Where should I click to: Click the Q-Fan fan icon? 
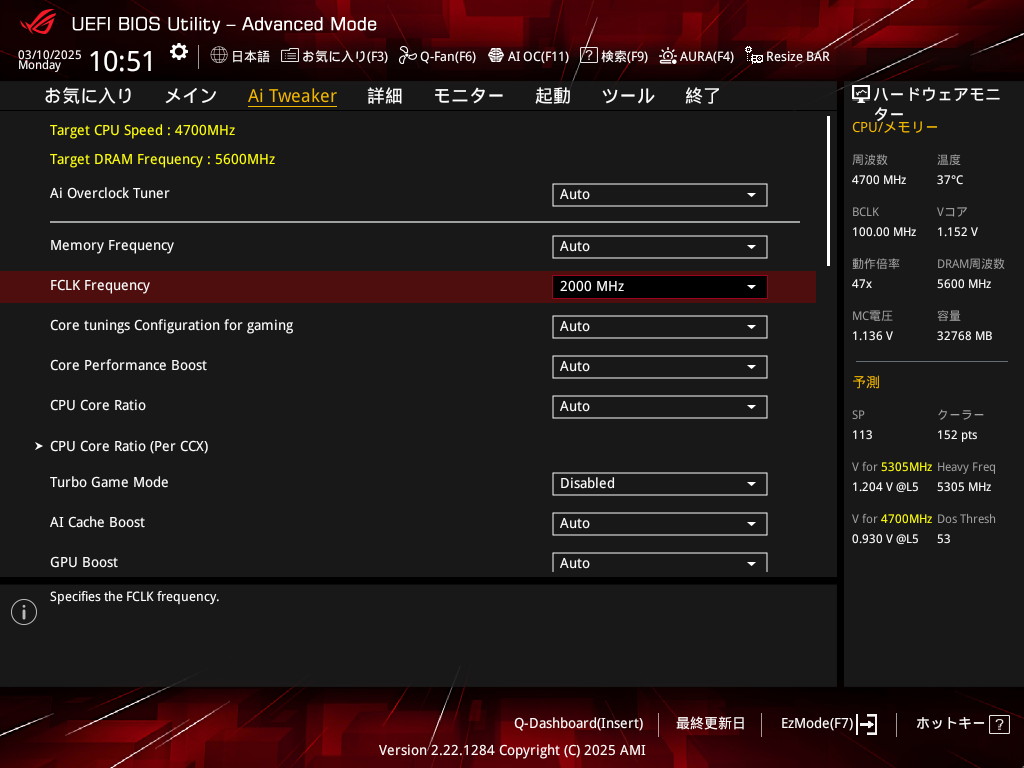[x=408, y=56]
